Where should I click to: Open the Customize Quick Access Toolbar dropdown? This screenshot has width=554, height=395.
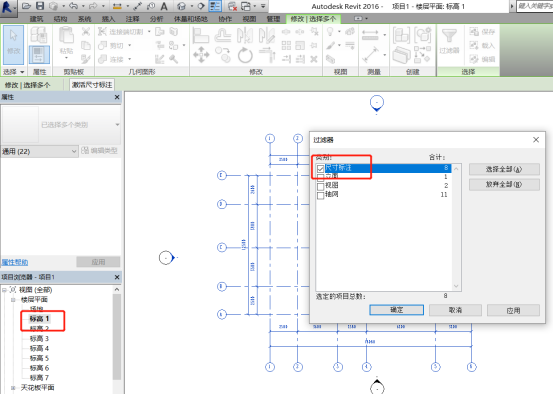coord(263,6)
